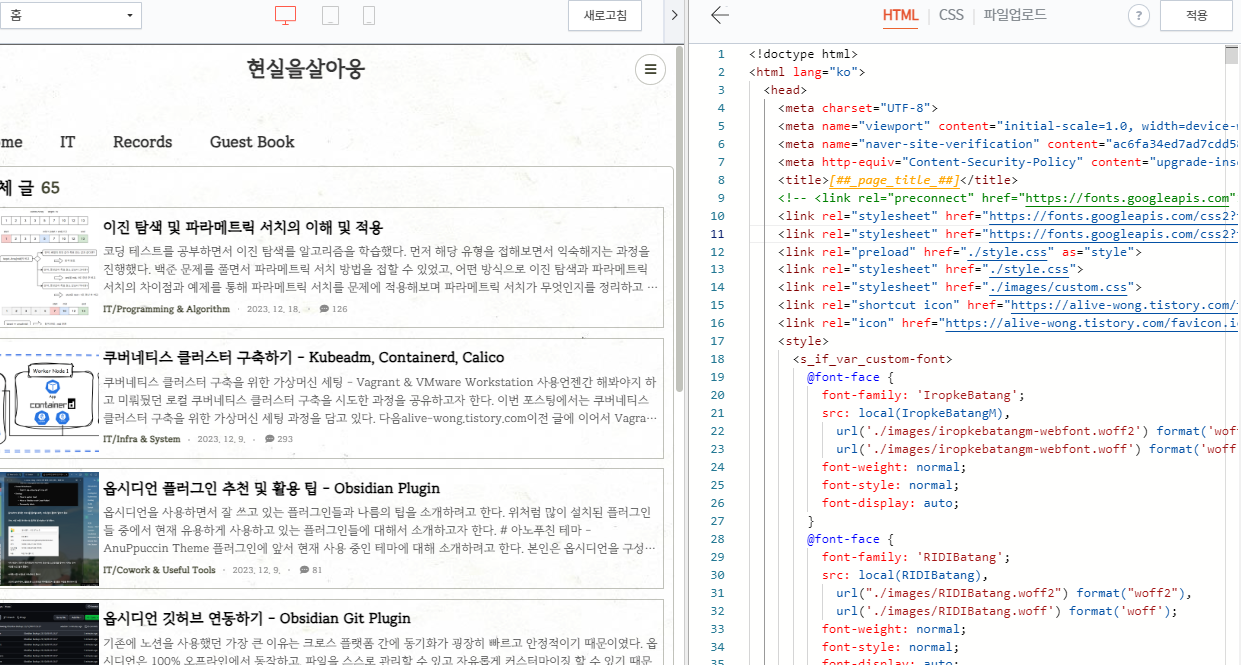Open category IT/Cowork & Useful Tools
1241x665 pixels.
[159, 570]
